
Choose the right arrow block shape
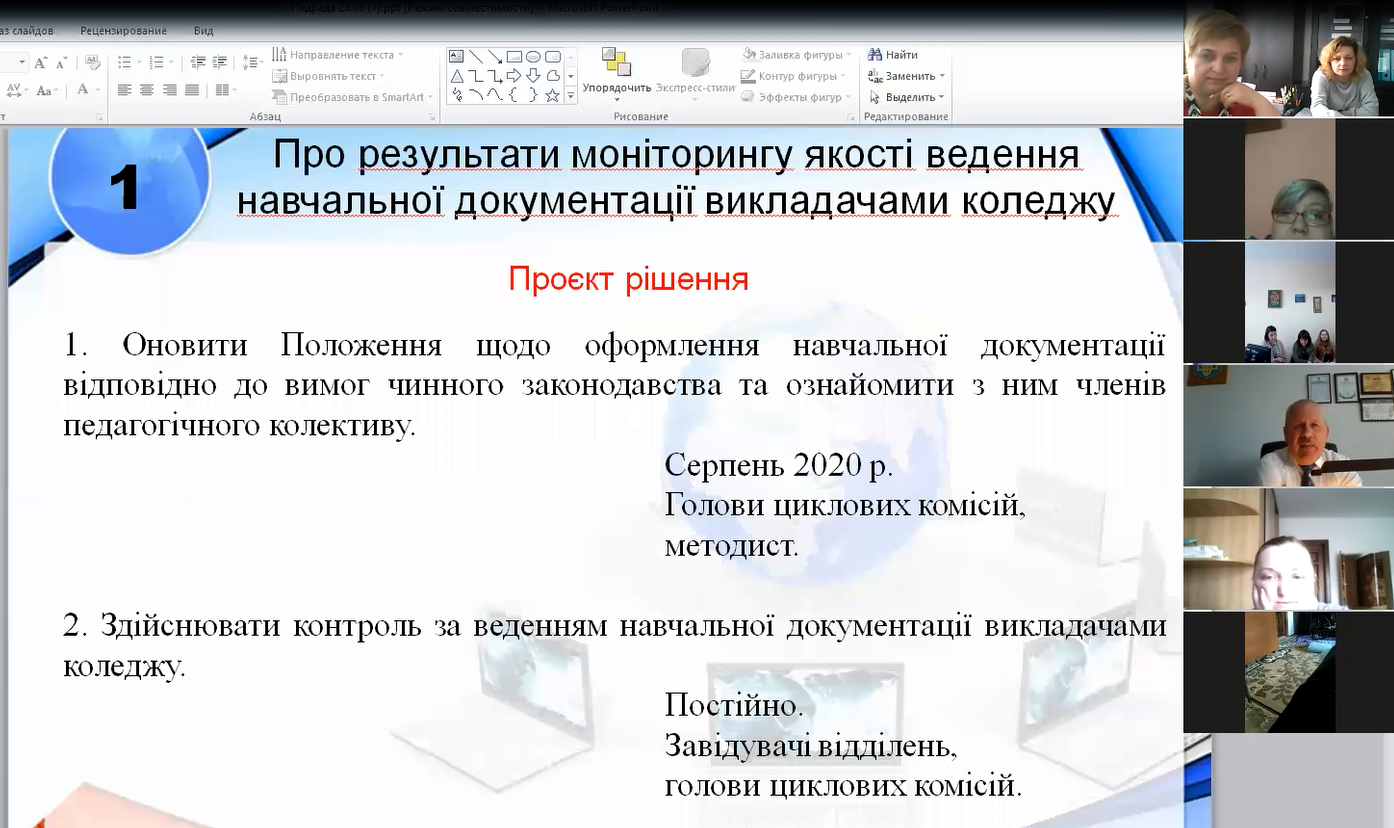514,76
